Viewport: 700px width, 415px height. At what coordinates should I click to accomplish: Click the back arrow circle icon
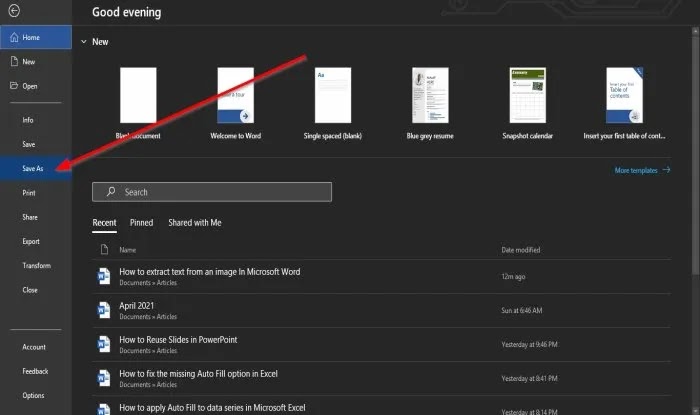coord(14,10)
